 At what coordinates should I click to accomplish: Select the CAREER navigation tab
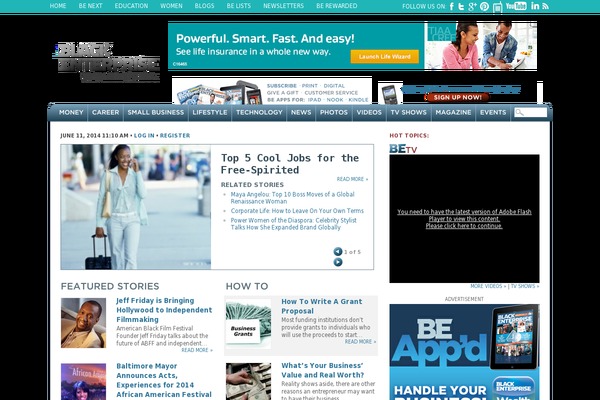[x=106, y=112]
